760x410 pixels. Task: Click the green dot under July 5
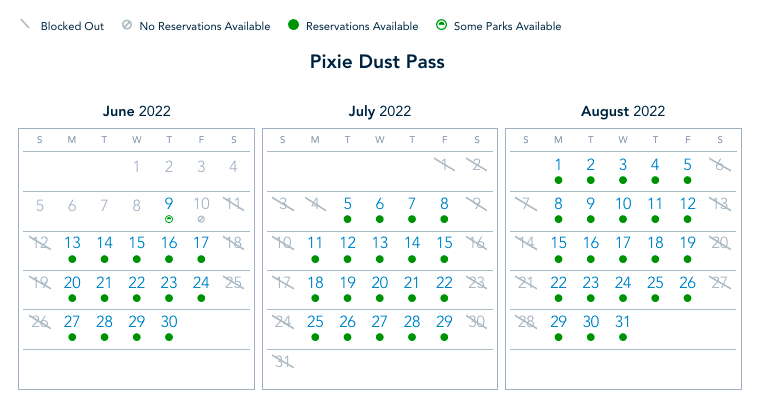[347, 219]
